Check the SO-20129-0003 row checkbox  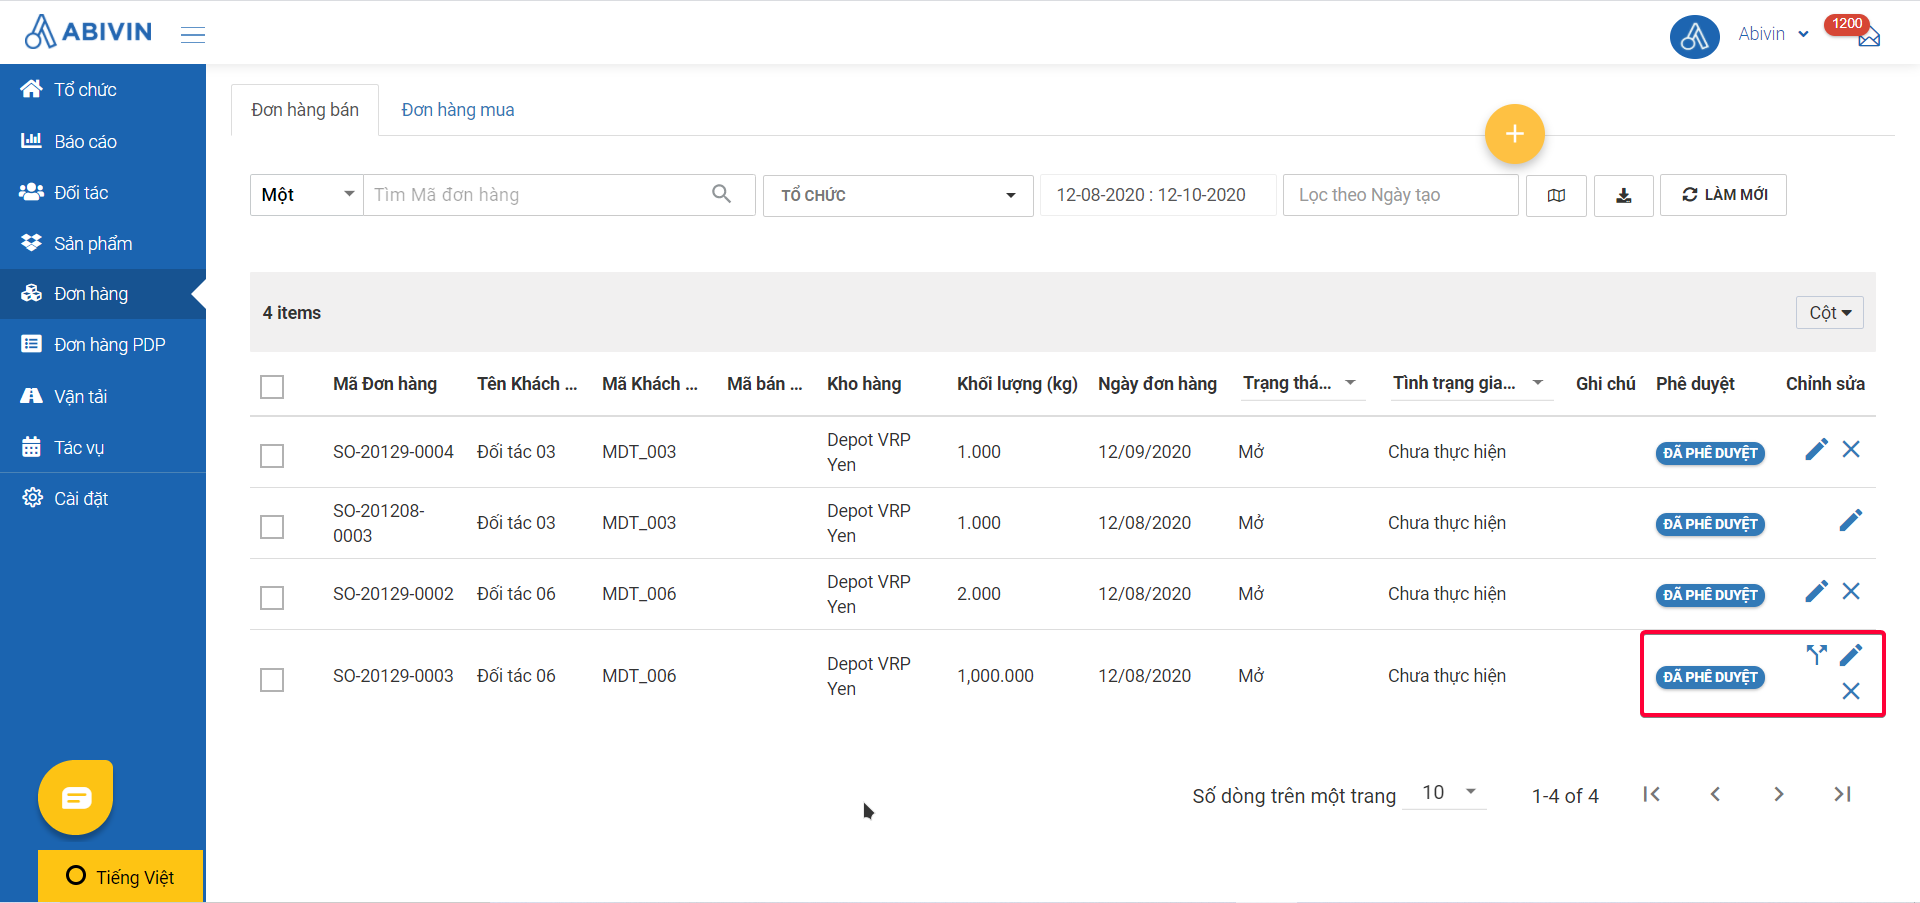[x=272, y=679]
